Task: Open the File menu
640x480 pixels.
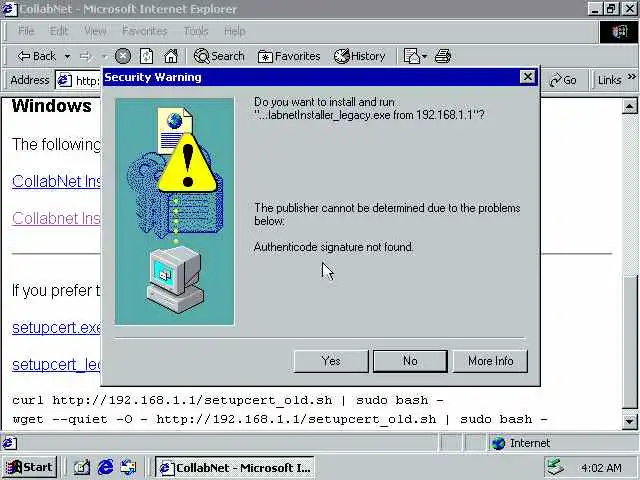Action: 26,31
